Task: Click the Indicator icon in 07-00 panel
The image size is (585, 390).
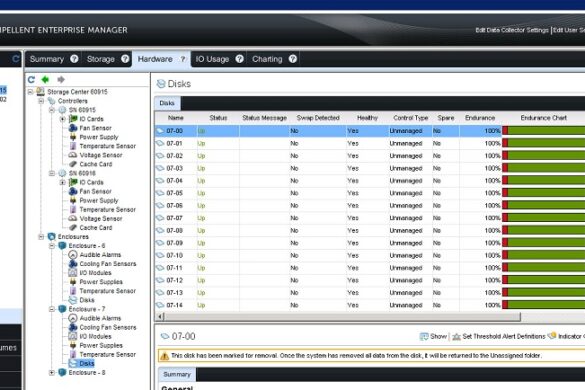Action: tap(552, 336)
